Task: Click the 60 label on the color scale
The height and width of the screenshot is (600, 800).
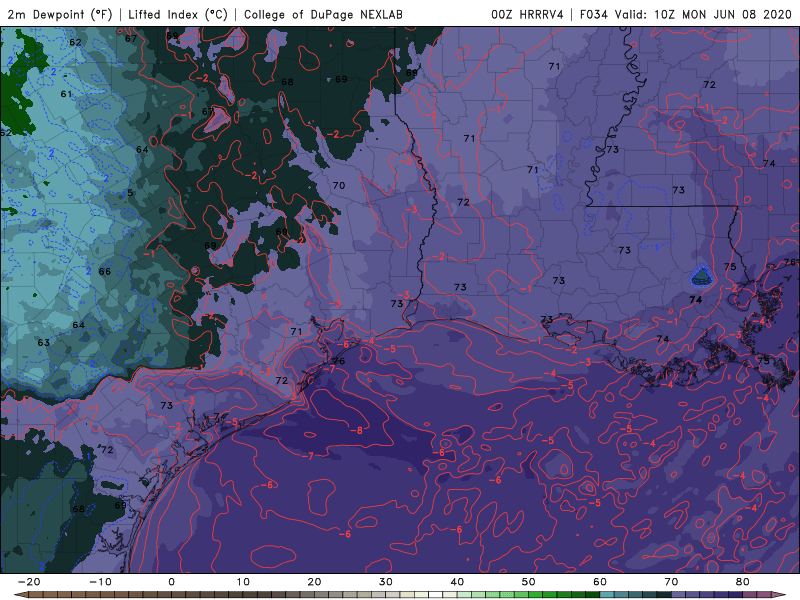Action: [600, 582]
